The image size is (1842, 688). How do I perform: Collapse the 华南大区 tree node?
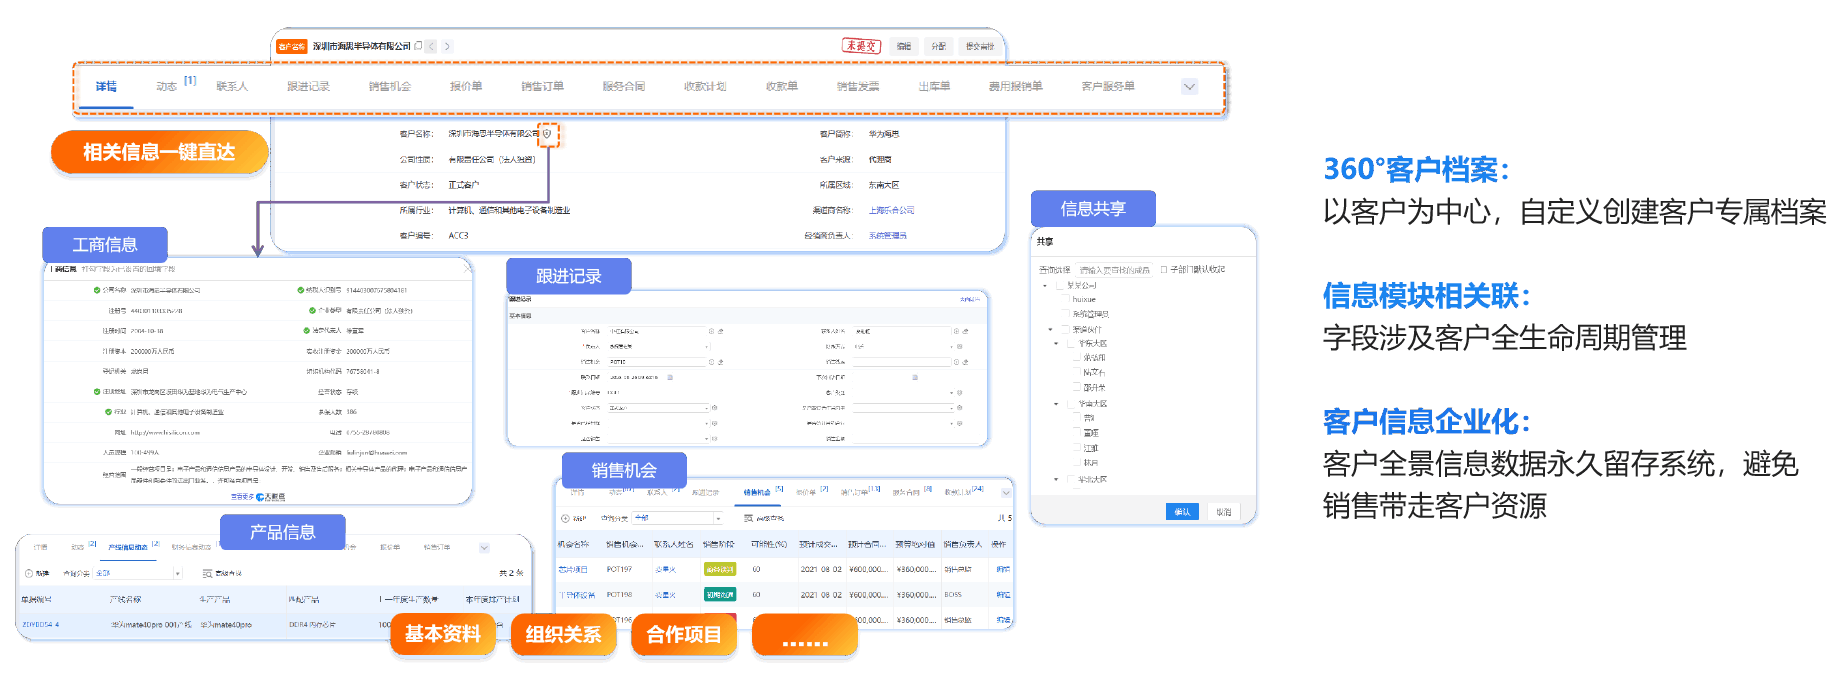(1056, 404)
